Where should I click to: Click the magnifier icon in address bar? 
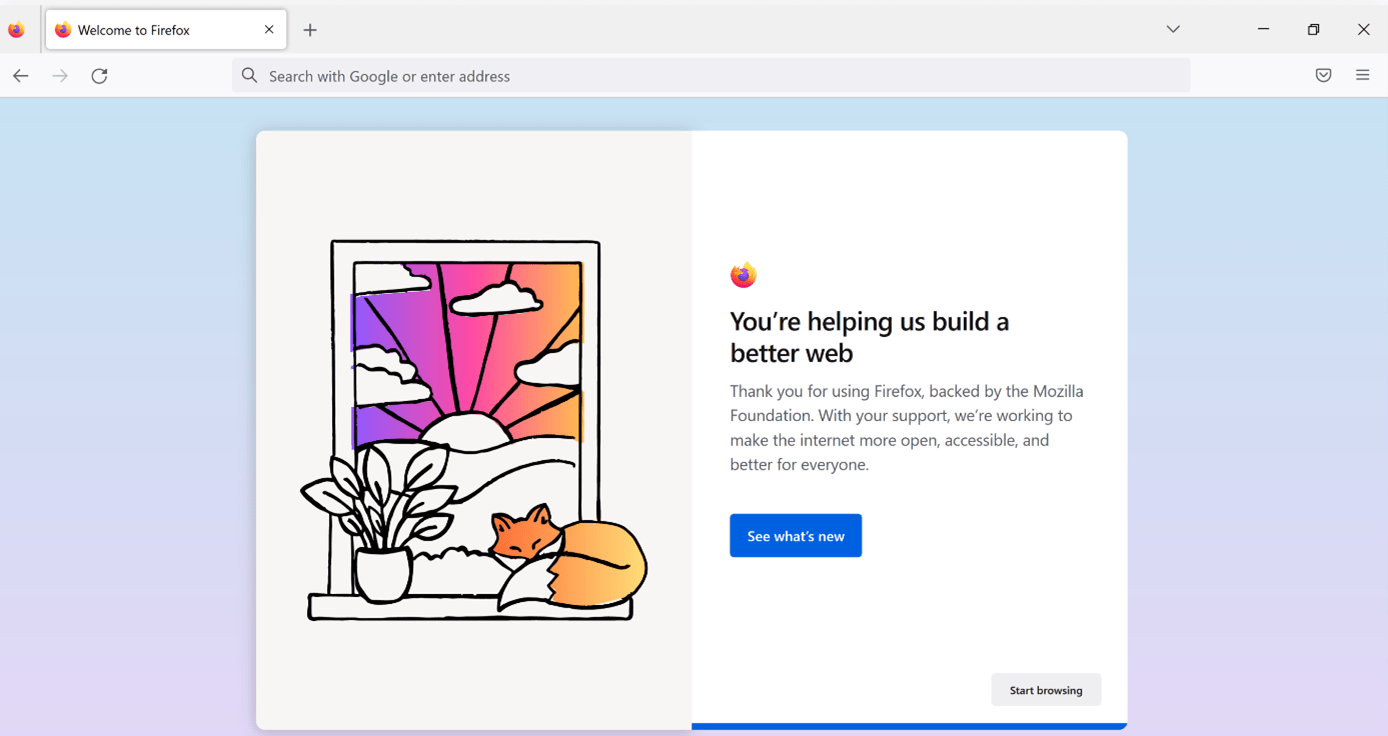coord(250,76)
